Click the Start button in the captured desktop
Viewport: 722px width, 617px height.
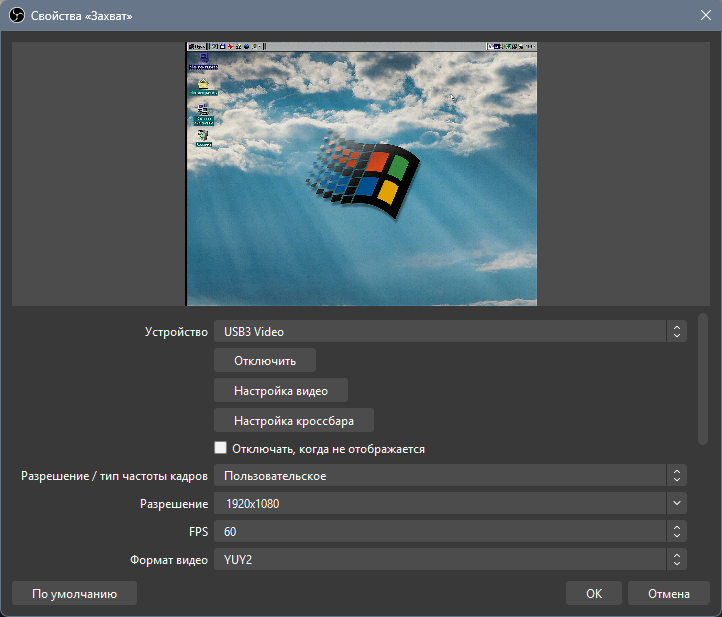coord(198,47)
